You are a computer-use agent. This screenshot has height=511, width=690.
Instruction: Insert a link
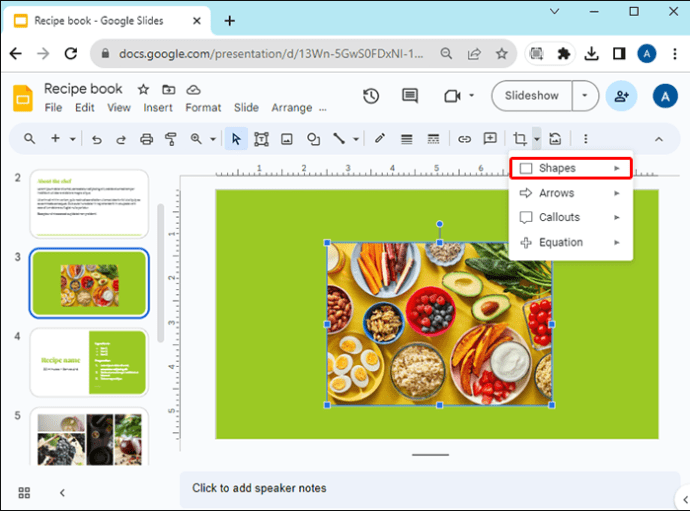[464, 140]
